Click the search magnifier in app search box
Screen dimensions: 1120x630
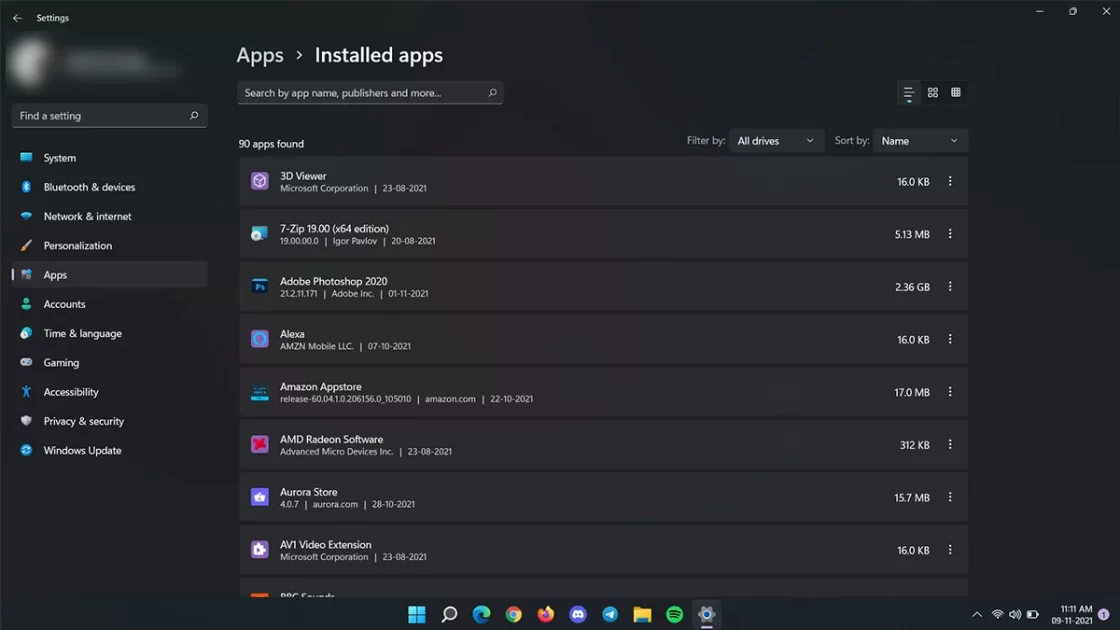[492, 93]
